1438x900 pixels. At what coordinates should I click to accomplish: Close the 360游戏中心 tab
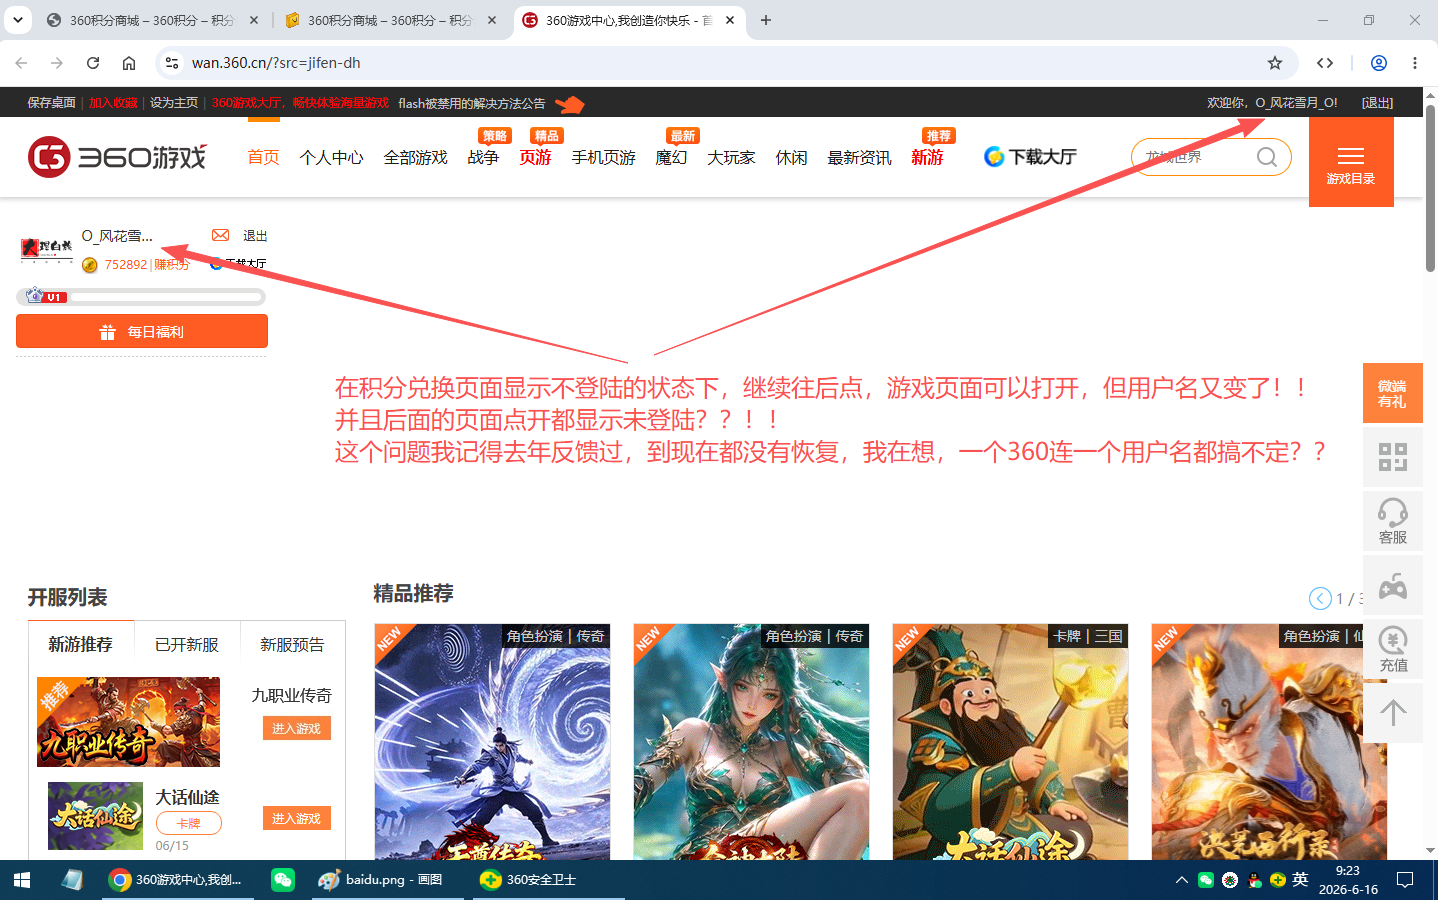(730, 20)
